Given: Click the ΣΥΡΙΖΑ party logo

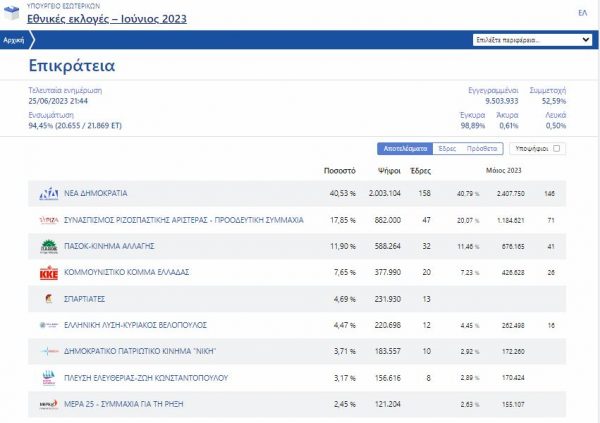Looking at the screenshot, I should pyautogui.click(x=49, y=220).
